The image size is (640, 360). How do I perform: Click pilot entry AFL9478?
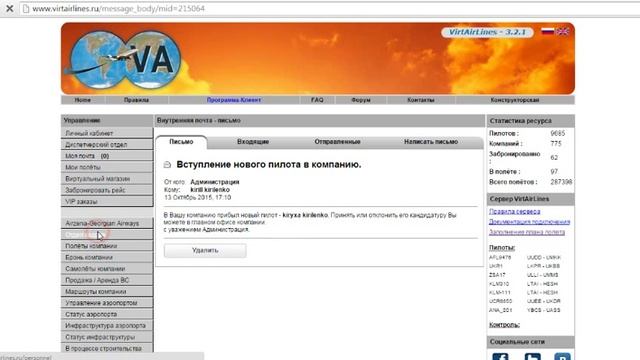pyautogui.click(x=500, y=258)
